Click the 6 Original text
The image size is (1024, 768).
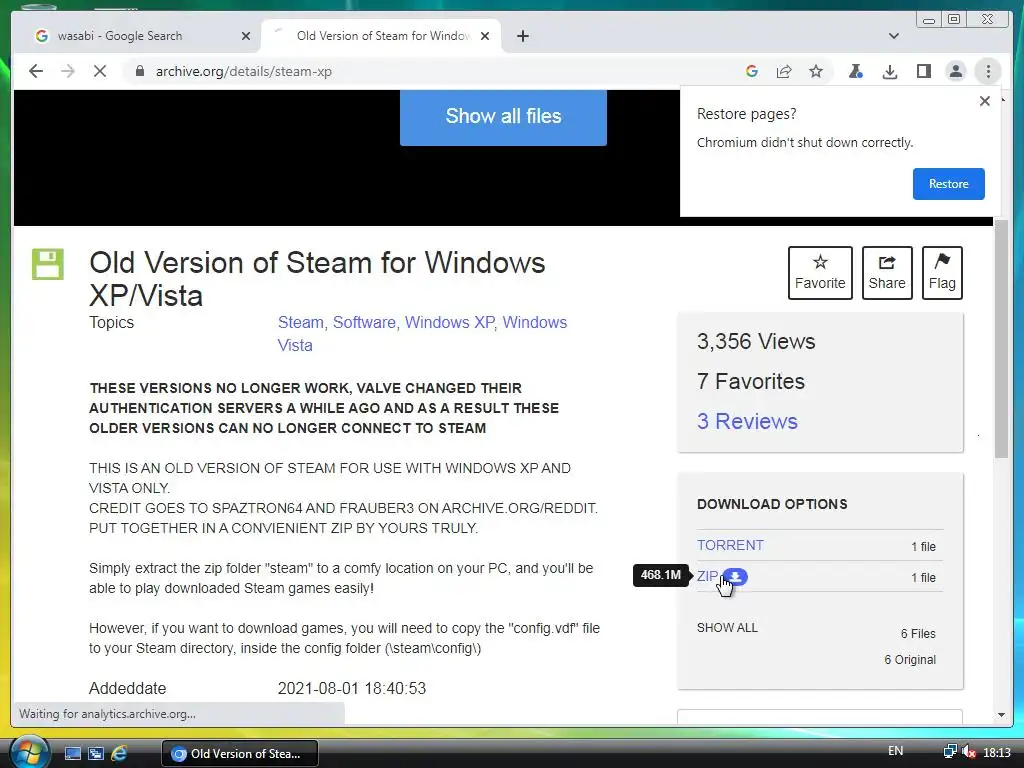point(910,660)
